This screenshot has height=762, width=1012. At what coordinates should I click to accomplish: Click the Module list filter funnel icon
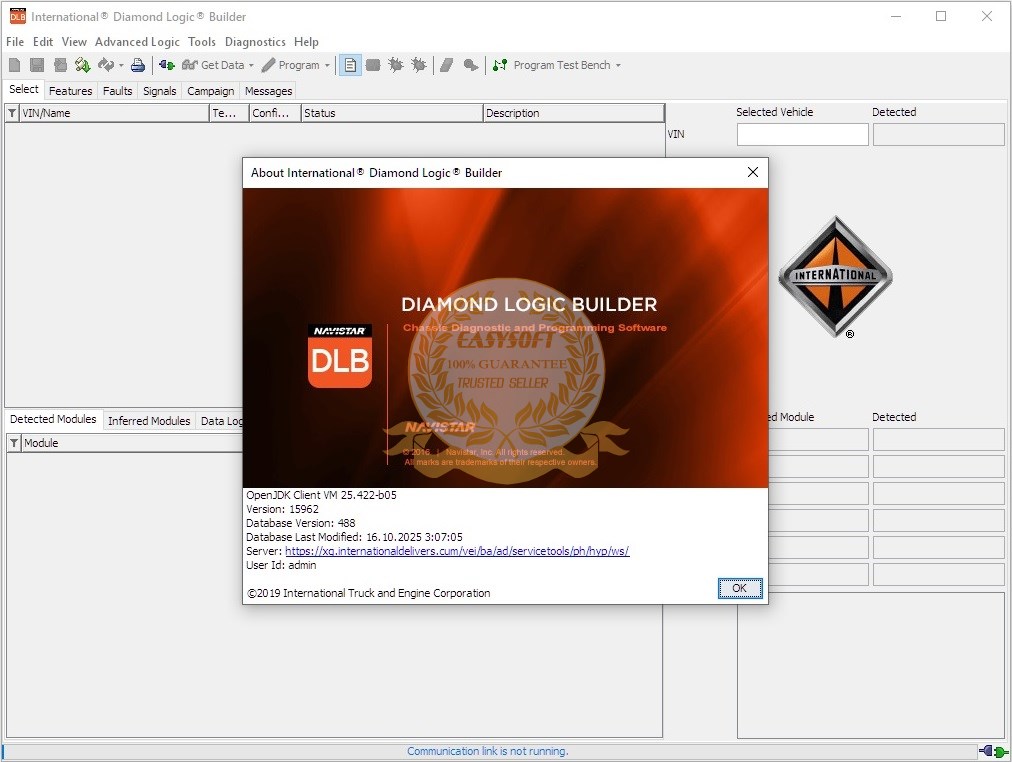tap(14, 443)
